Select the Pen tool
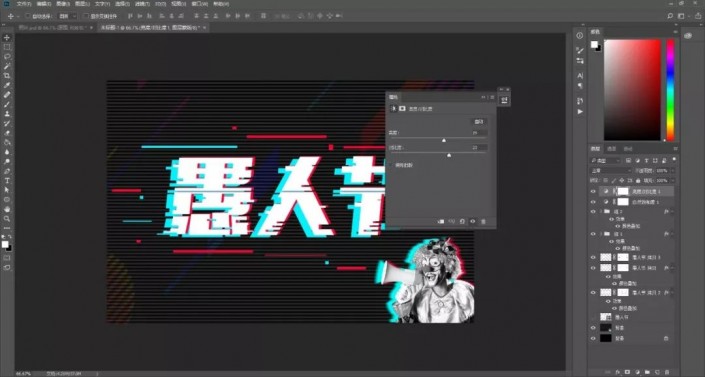This screenshot has height=377, width=705. coord(7,171)
